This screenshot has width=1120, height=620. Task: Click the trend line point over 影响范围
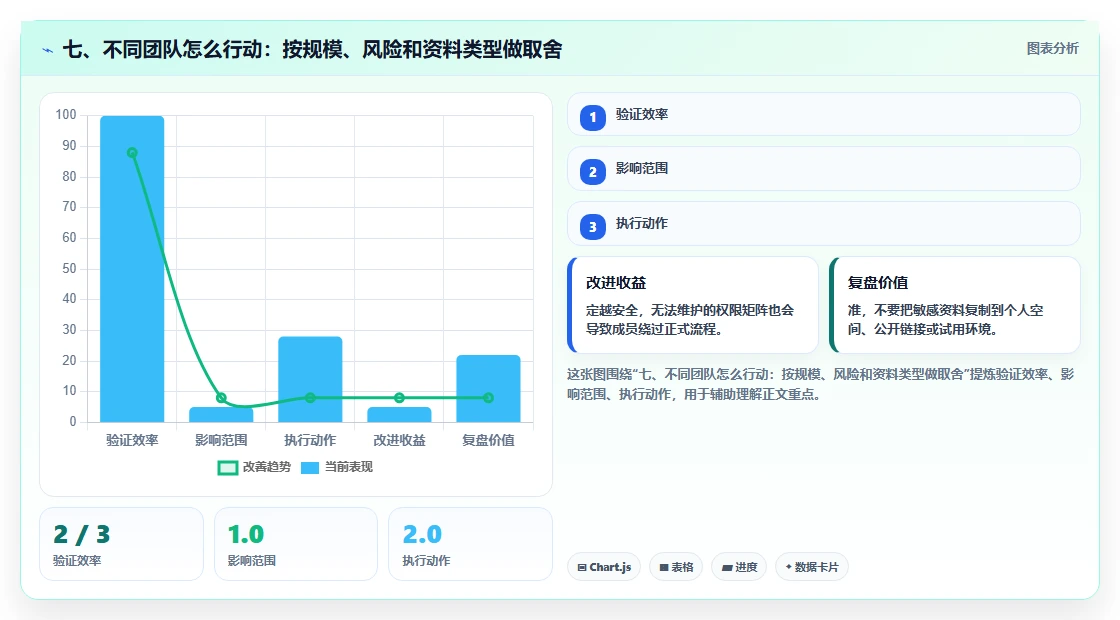pyautogui.click(x=221, y=398)
